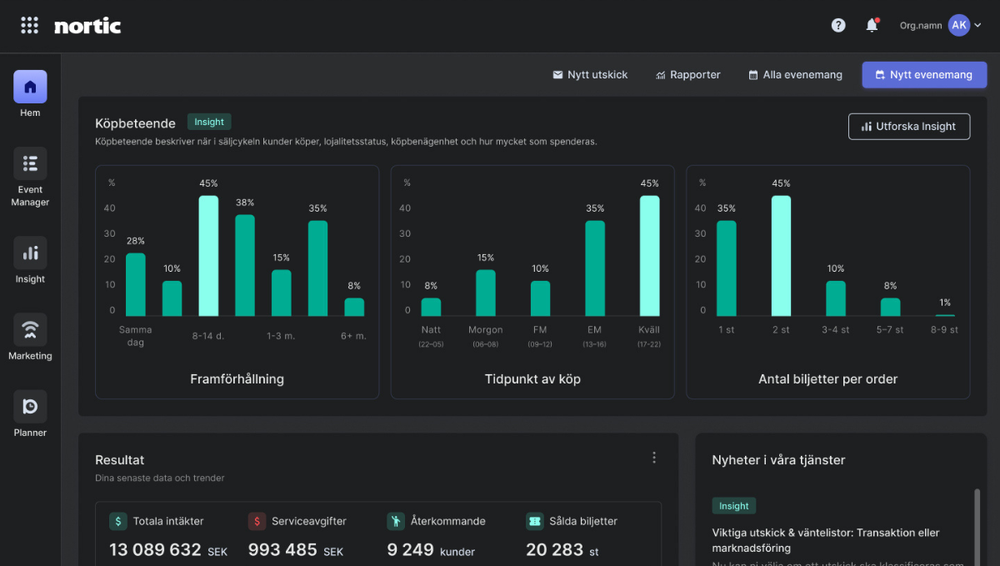Go to Hem in the sidebar
Image resolution: width=1000 pixels, height=566 pixels.
(30, 94)
